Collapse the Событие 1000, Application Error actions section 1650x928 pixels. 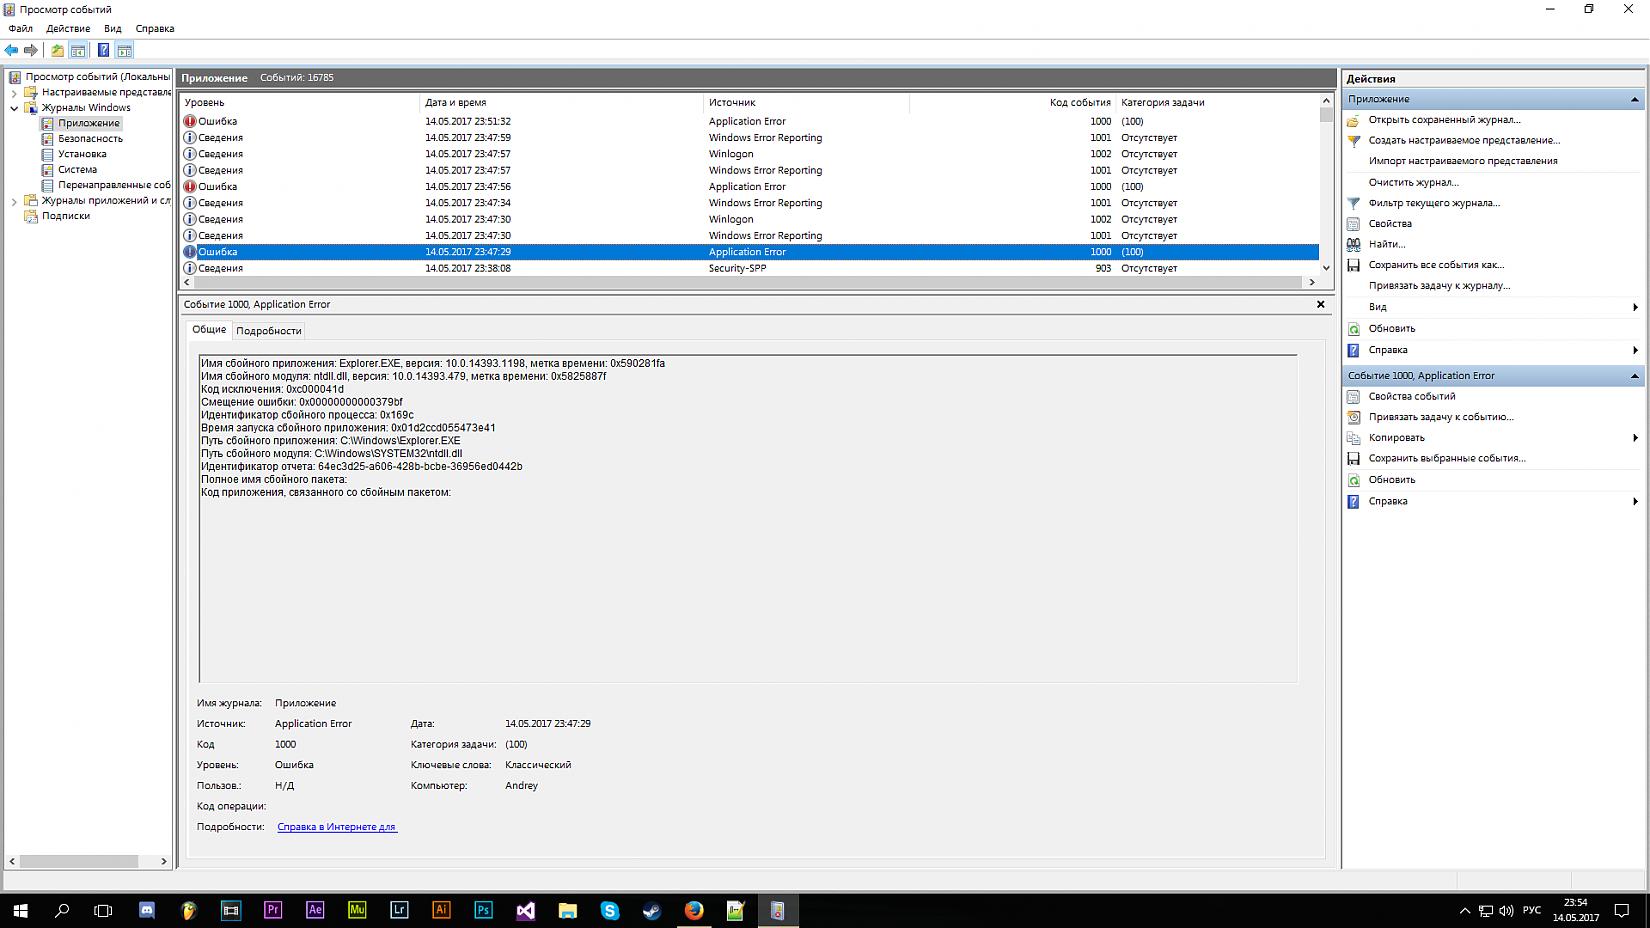[1635, 376]
